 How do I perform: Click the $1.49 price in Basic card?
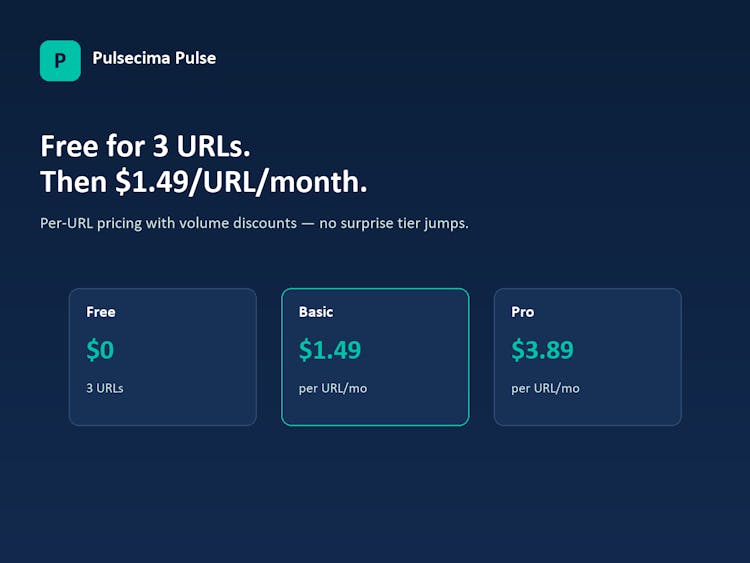(x=330, y=350)
